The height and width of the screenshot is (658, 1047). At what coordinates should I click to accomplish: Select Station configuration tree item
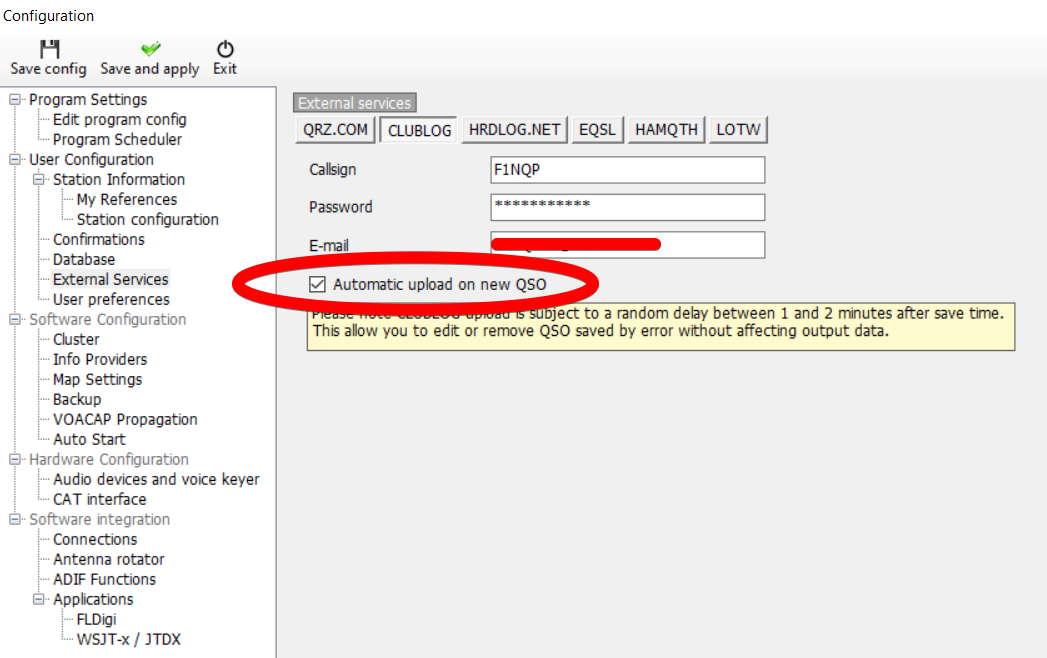[x=148, y=220]
